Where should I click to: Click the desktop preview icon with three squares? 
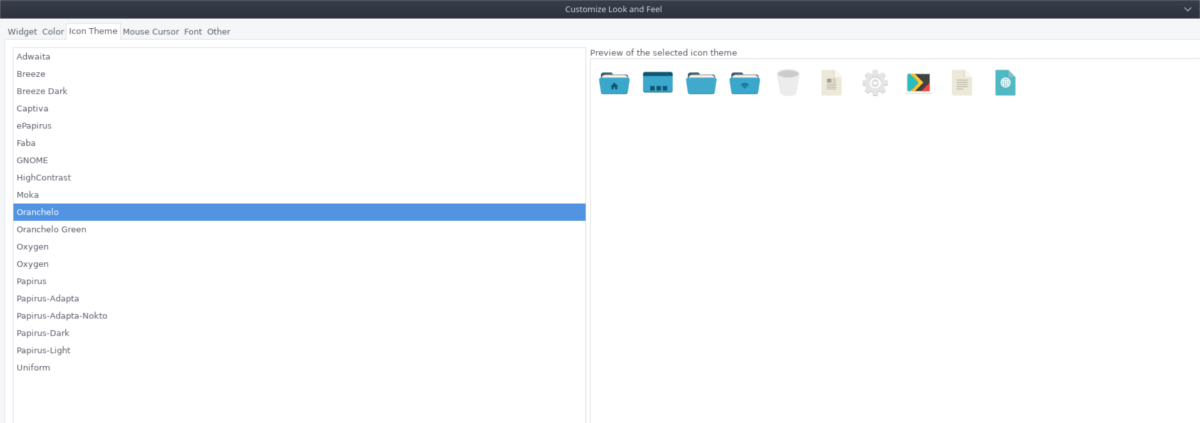pyautogui.click(x=658, y=82)
